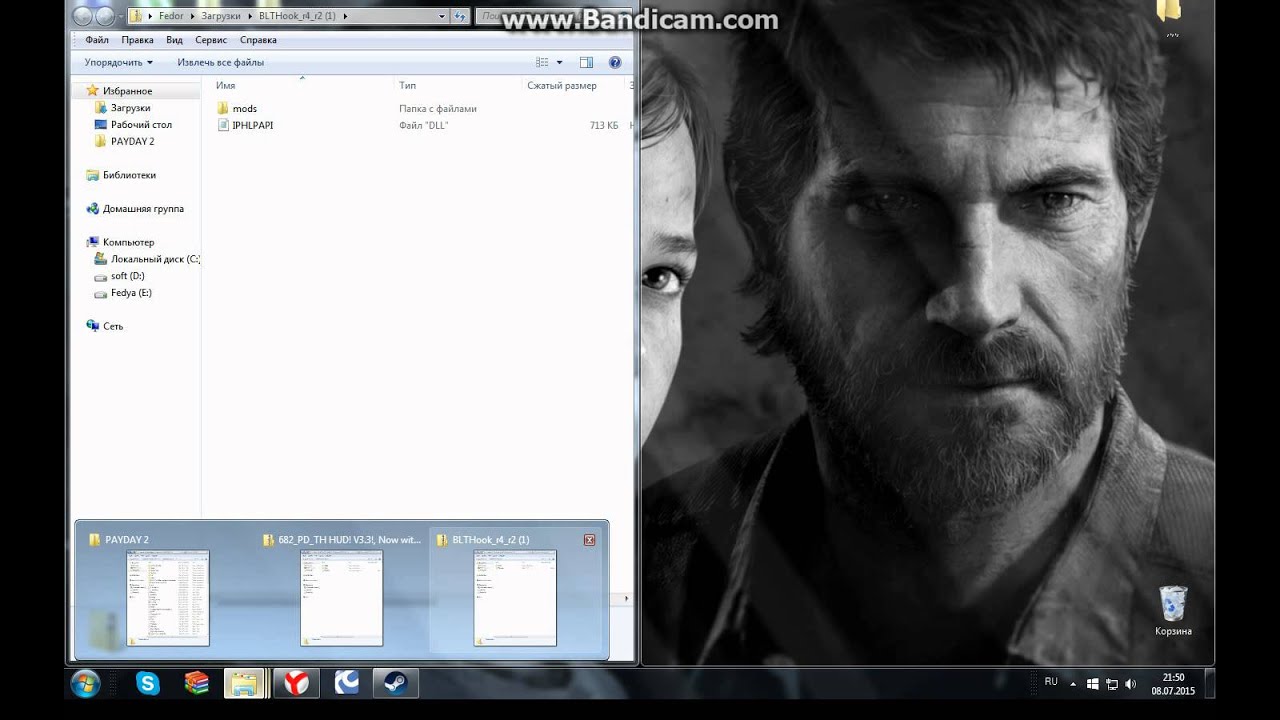Click the RU language indicator in the tray
Image resolution: width=1280 pixels, height=720 pixels.
[x=1051, y=682]
